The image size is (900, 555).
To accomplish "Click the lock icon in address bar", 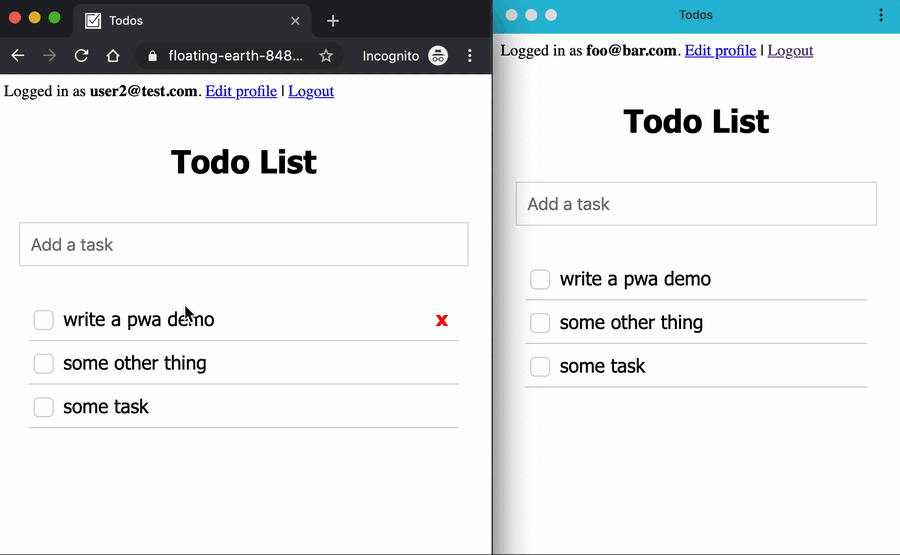I will point(152,56).
